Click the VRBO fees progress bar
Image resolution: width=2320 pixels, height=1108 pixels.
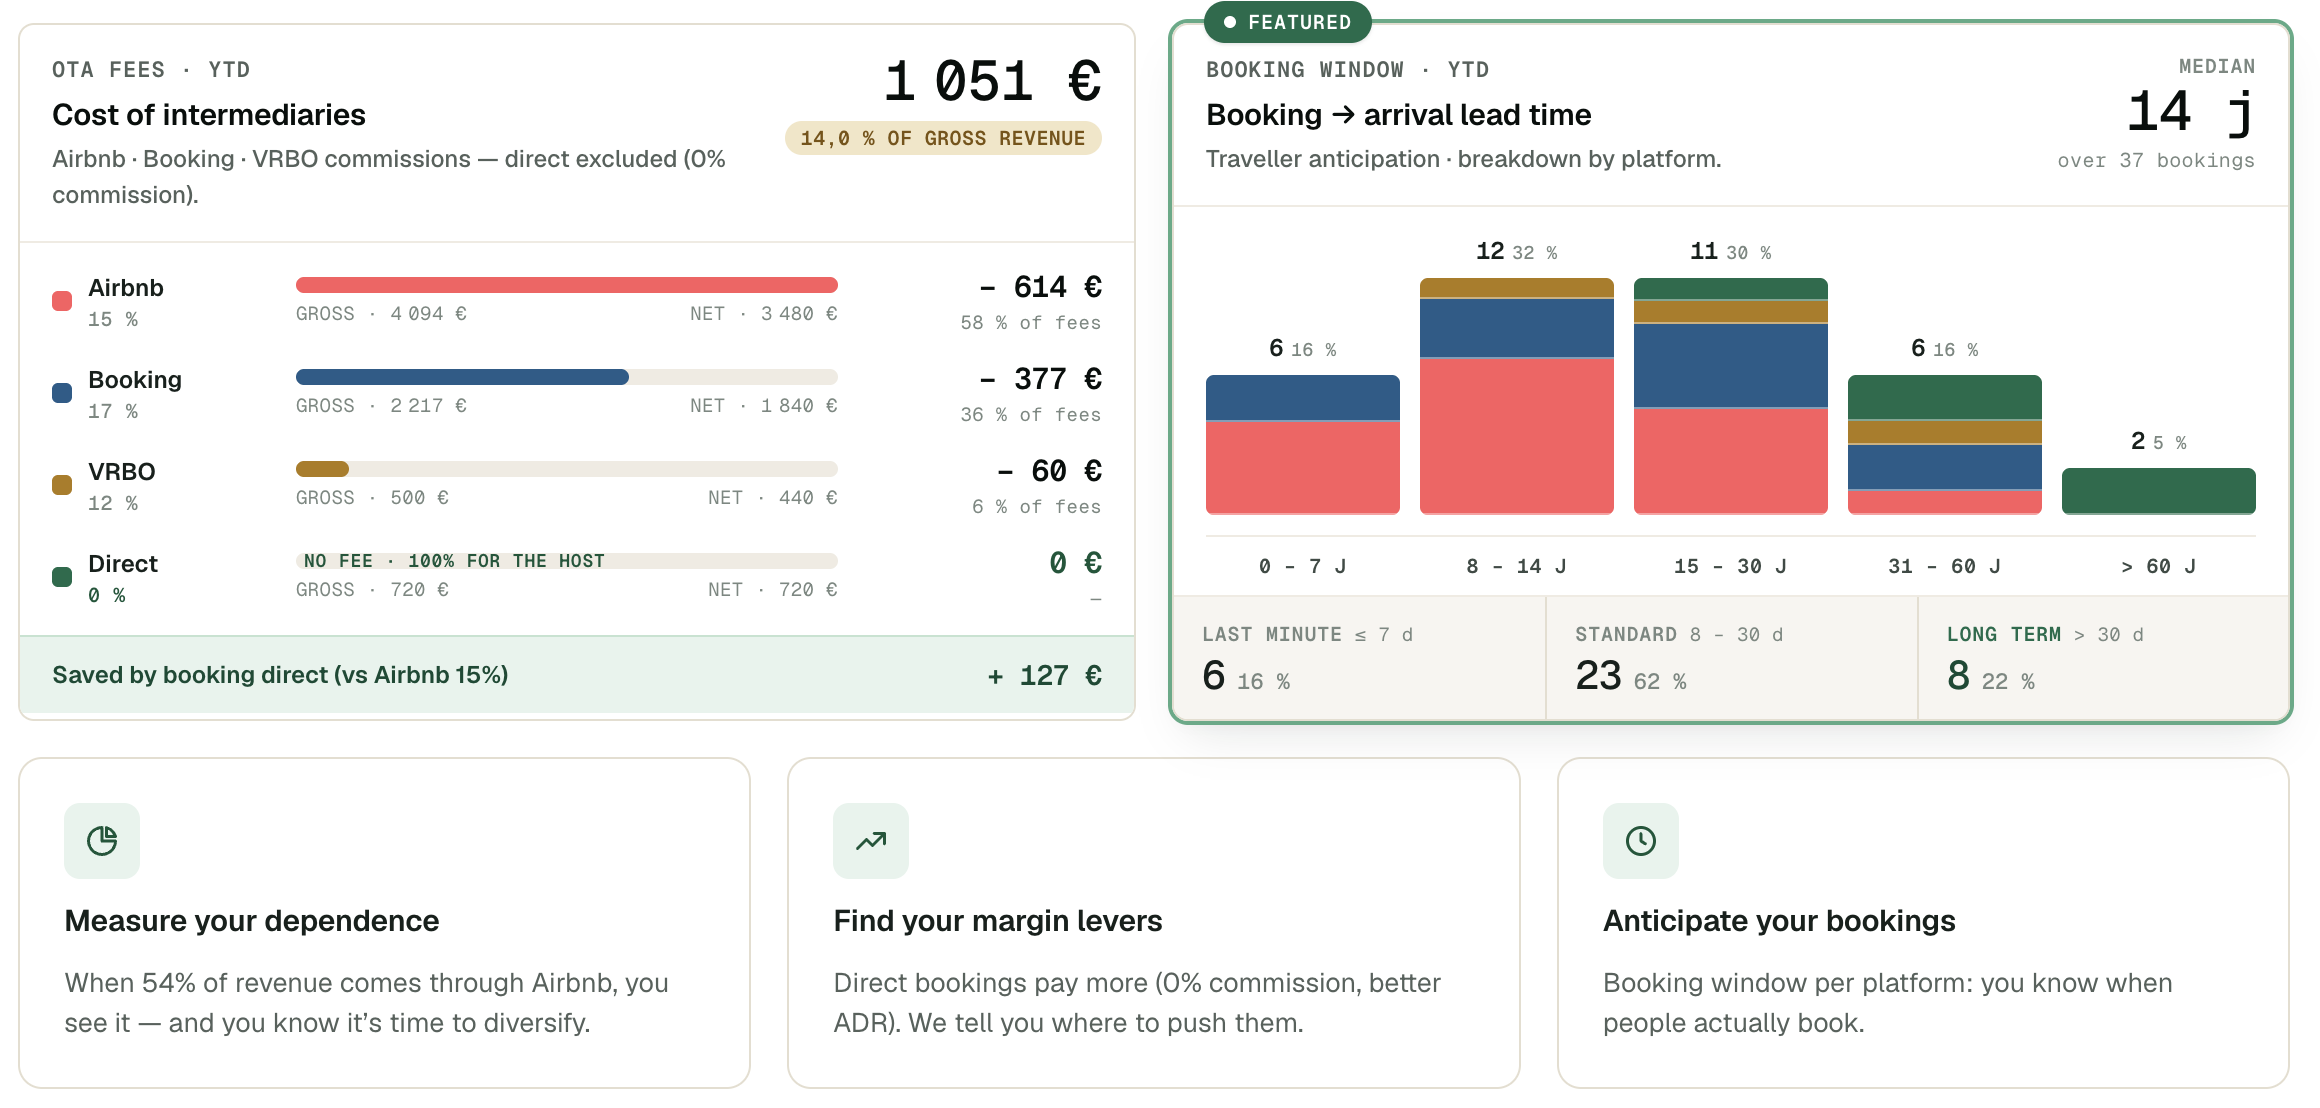tap(567, 469)
